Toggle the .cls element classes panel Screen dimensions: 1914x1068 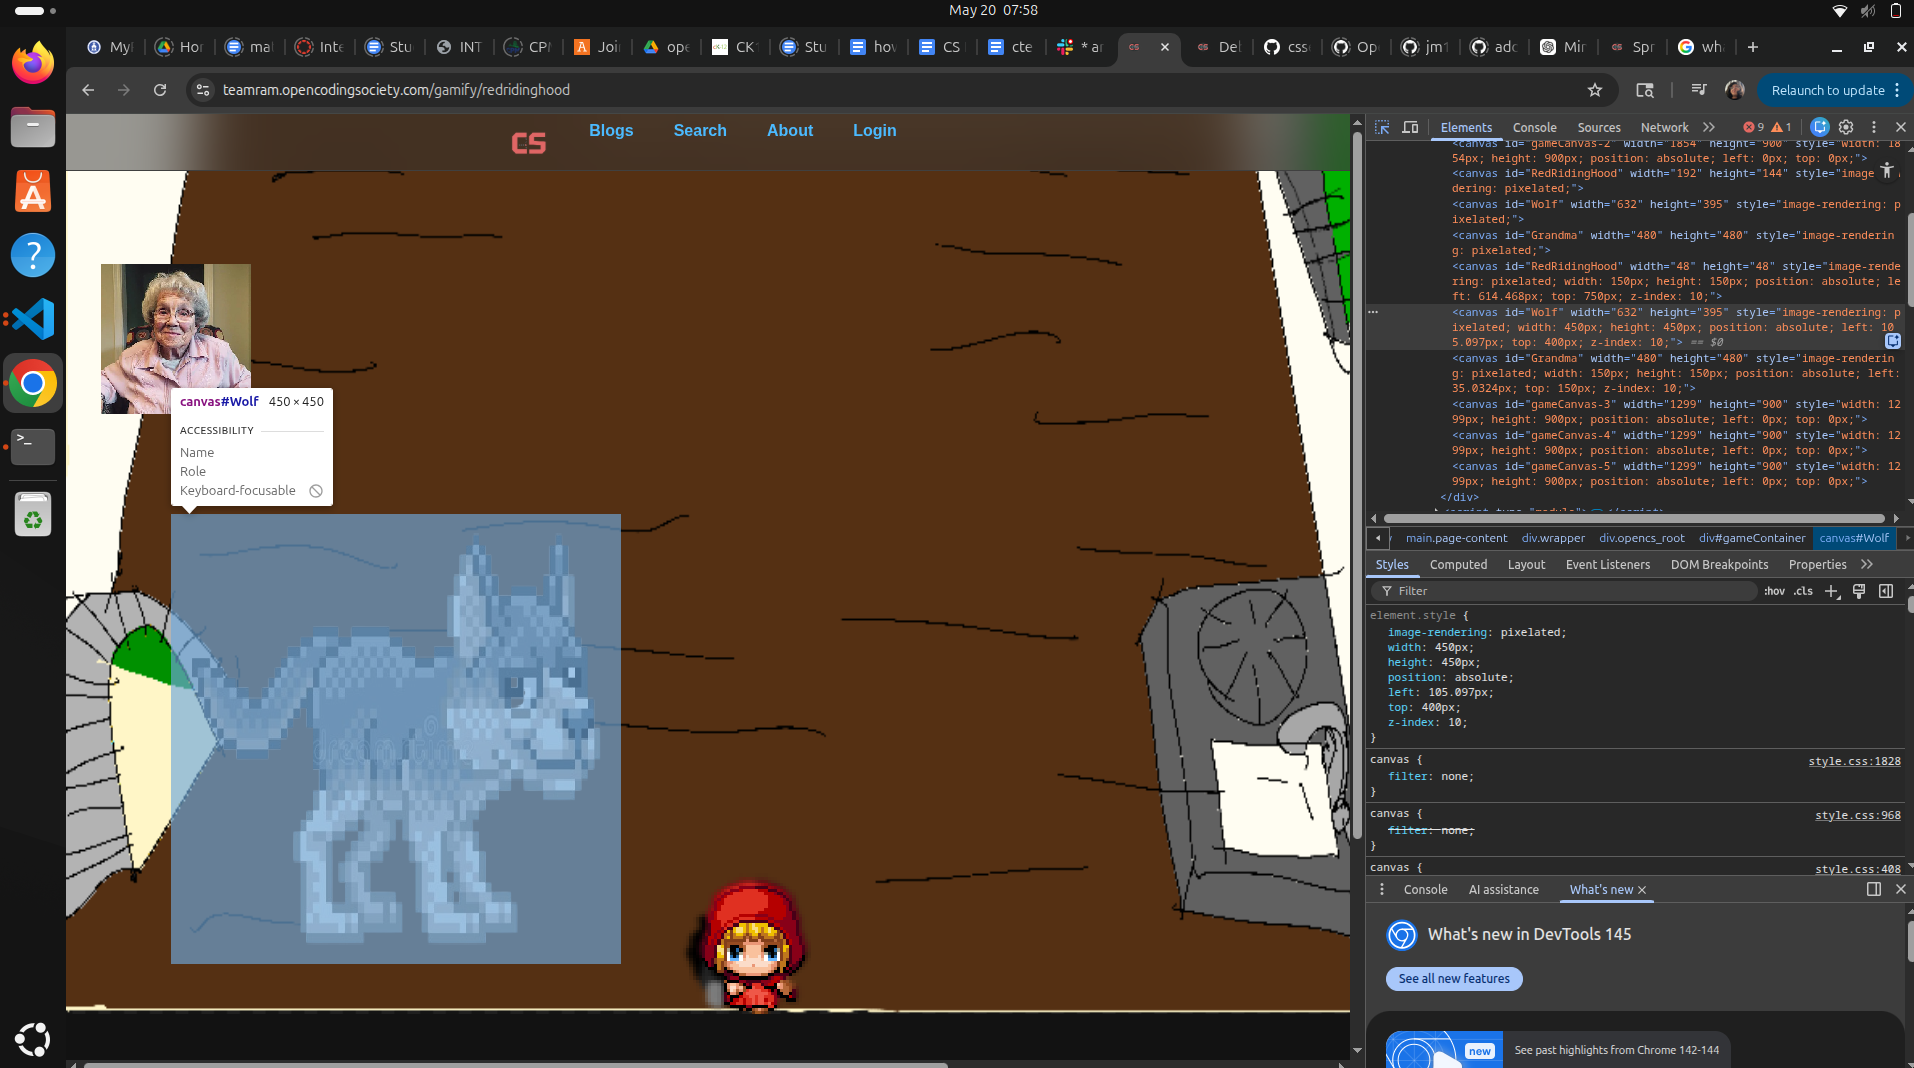pos(1803,591)
